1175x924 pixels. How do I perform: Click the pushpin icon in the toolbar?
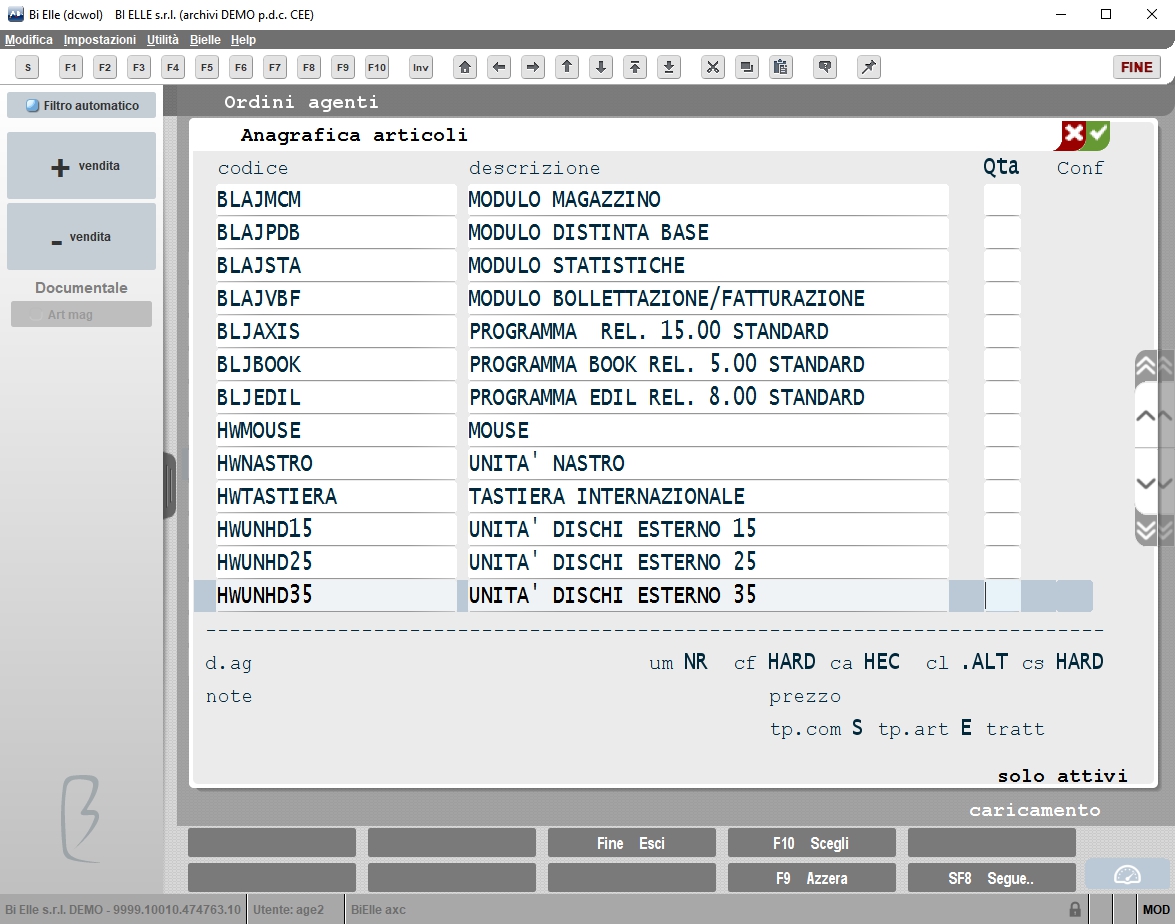[x=869, y=67]
